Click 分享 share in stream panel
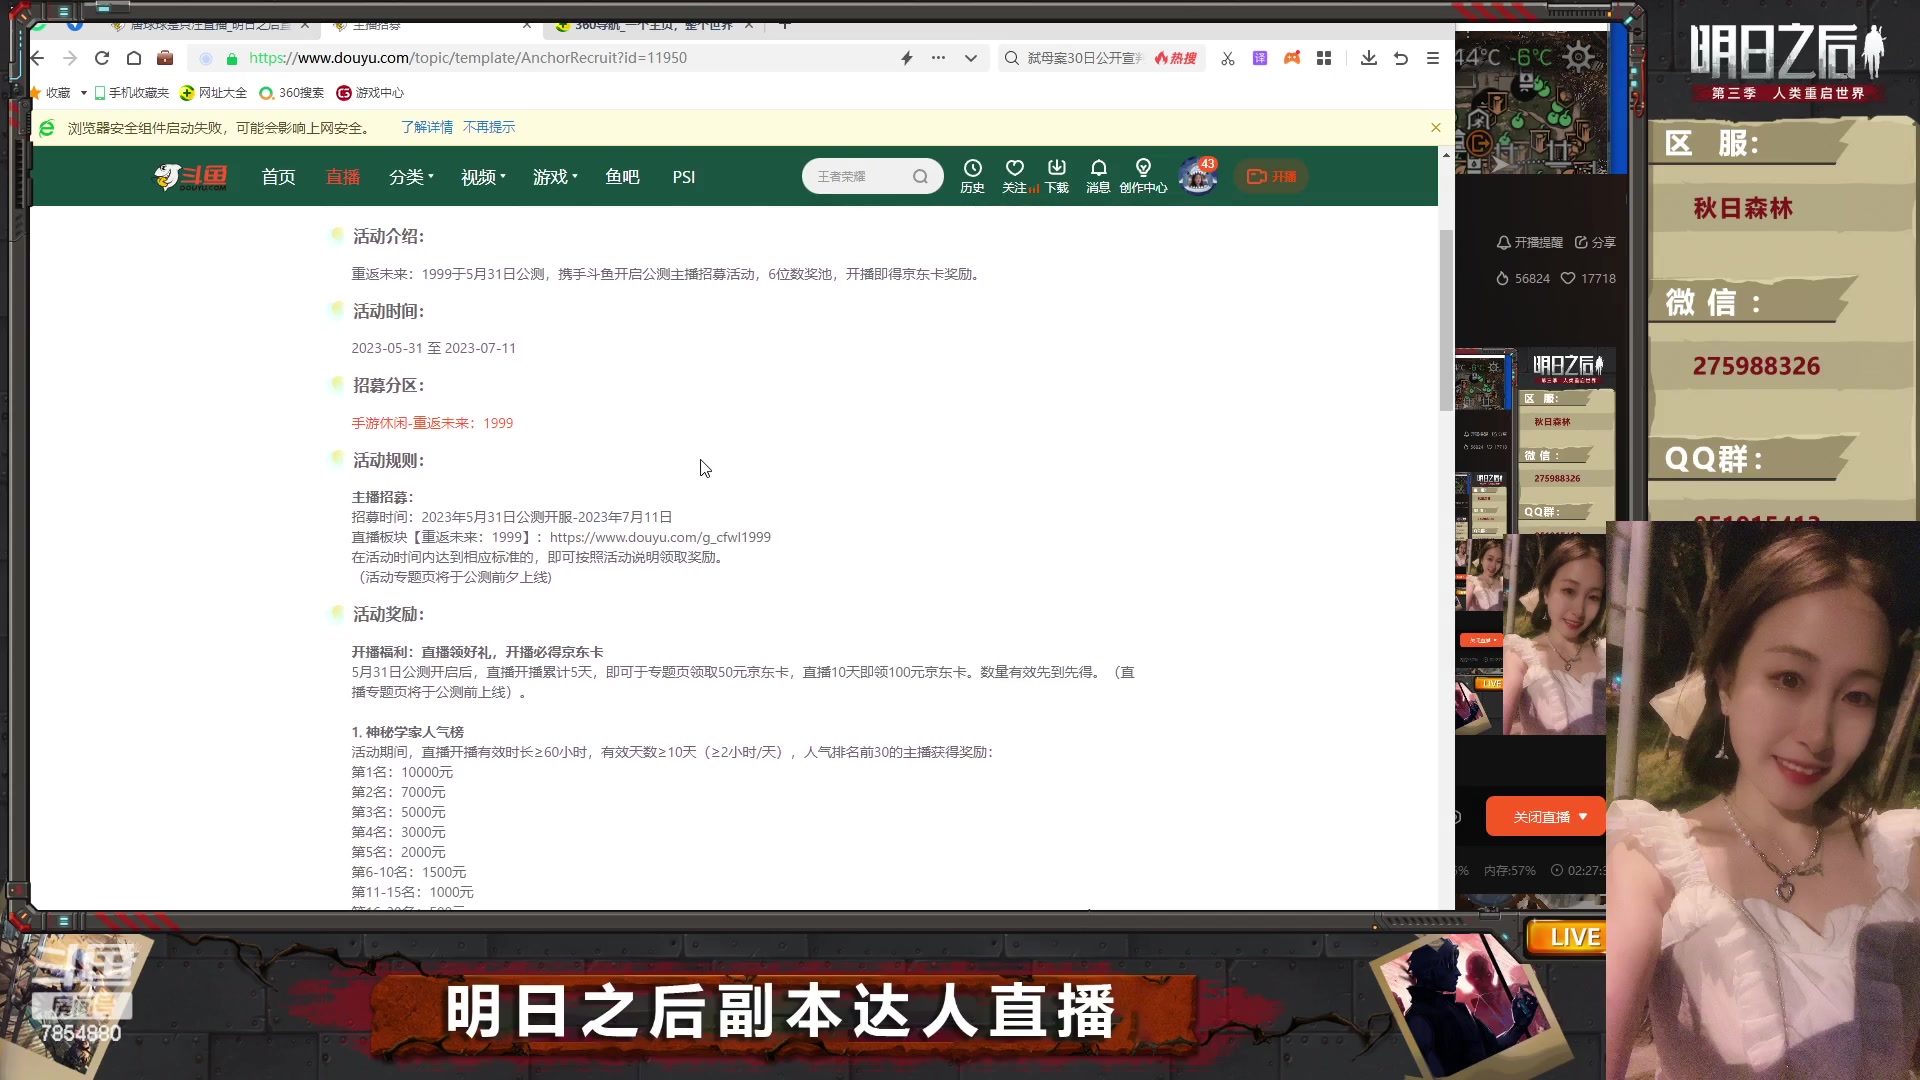This screenshot has height=1080, width=1920. tap(1595, 242)
